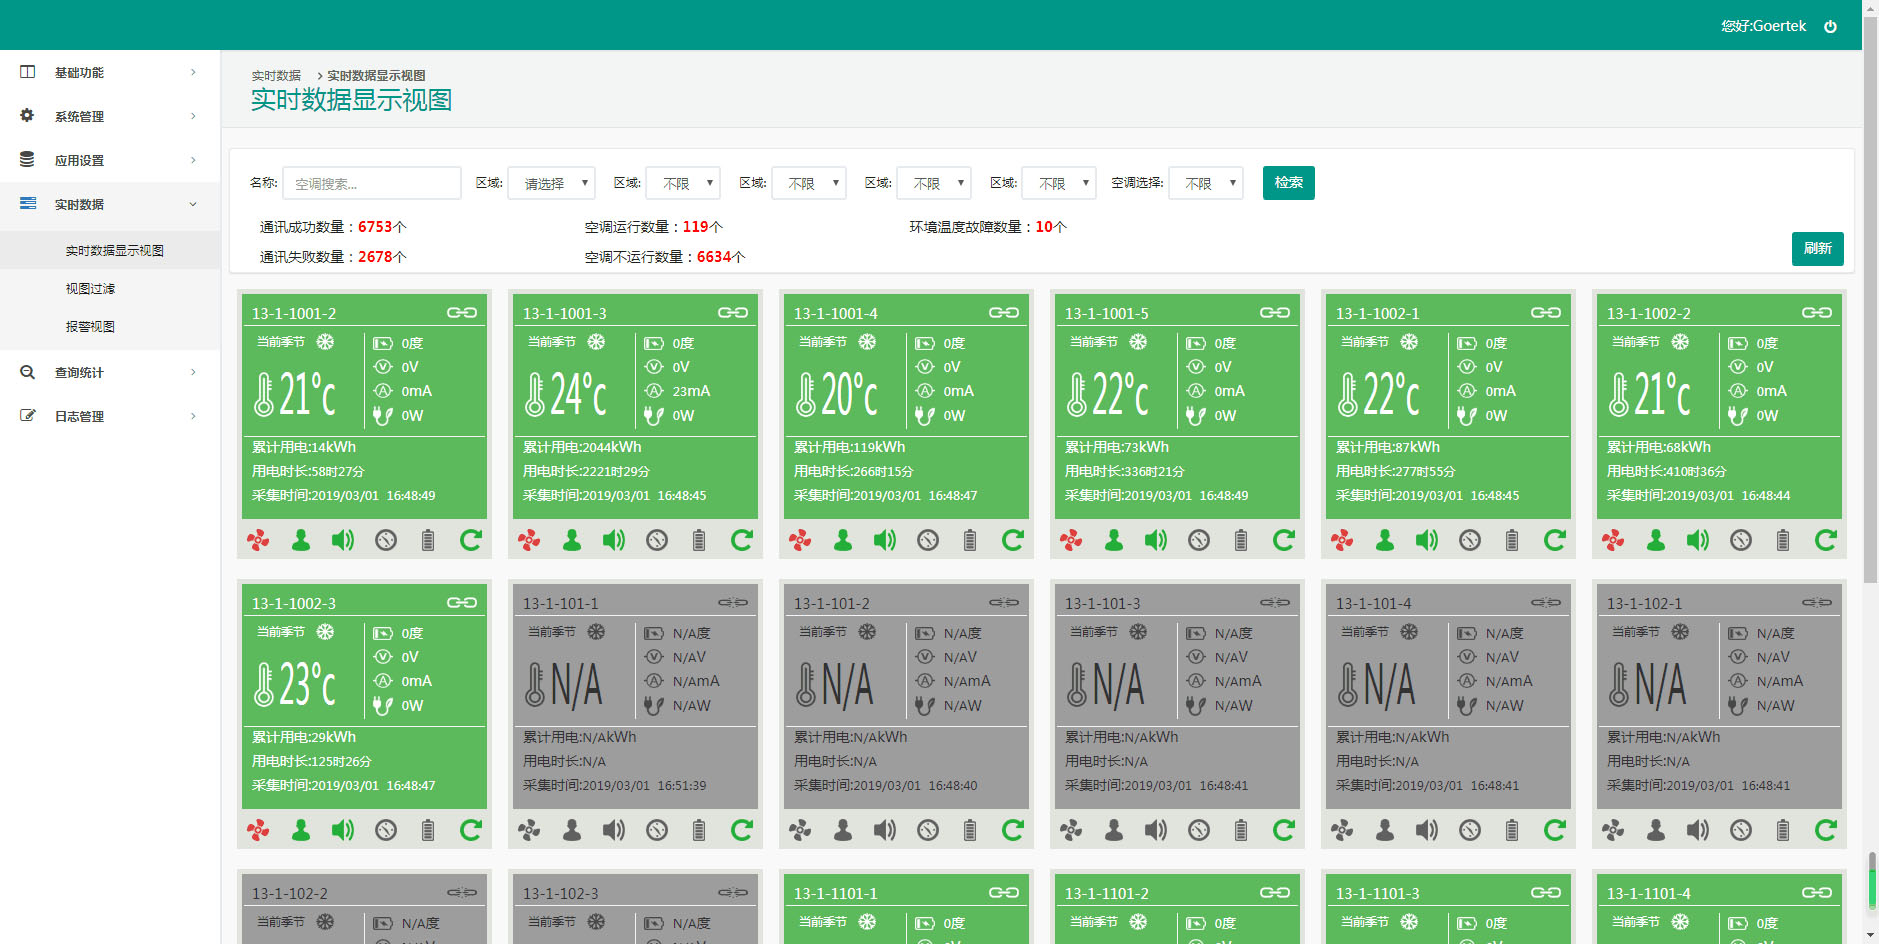
Task: Click the 实时数据 breadcrumb link
Action: point(276,74)
